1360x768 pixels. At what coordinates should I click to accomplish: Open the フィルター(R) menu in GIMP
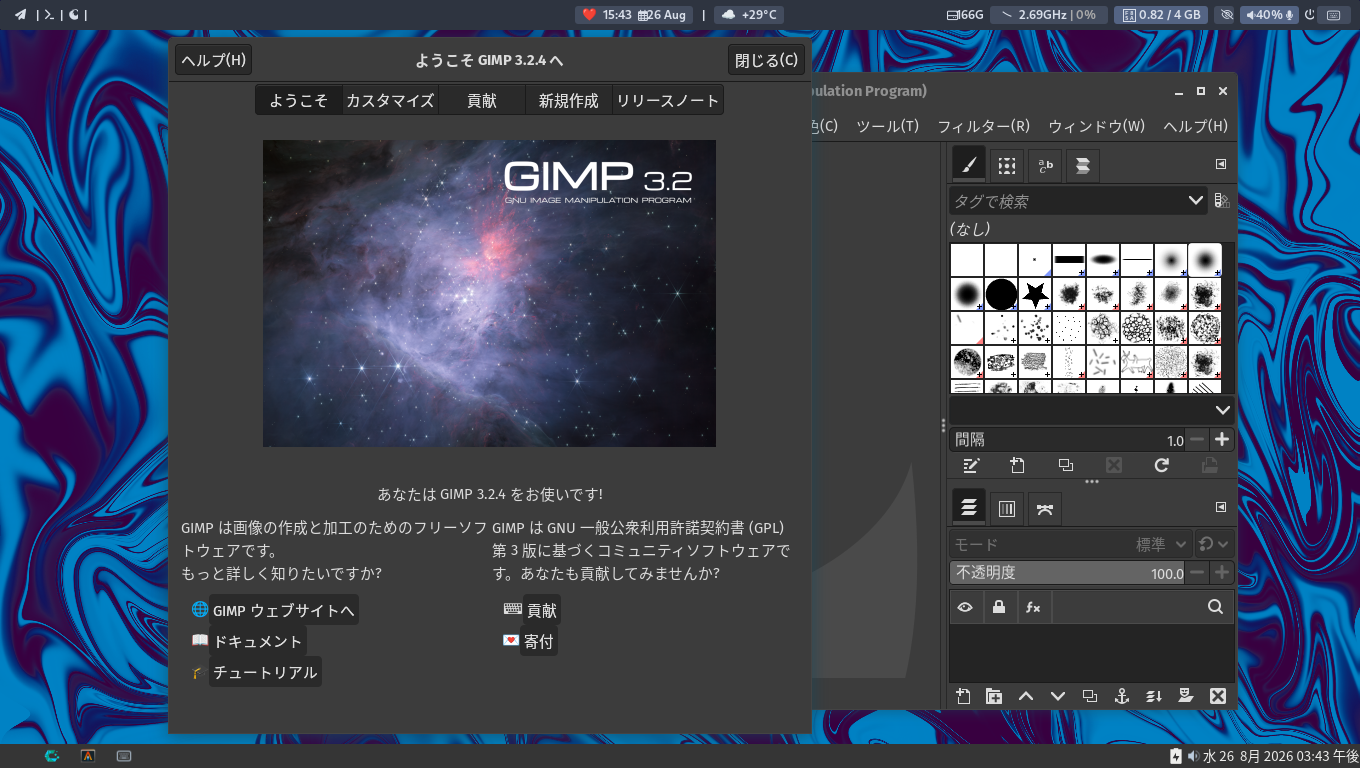[983, 126]
